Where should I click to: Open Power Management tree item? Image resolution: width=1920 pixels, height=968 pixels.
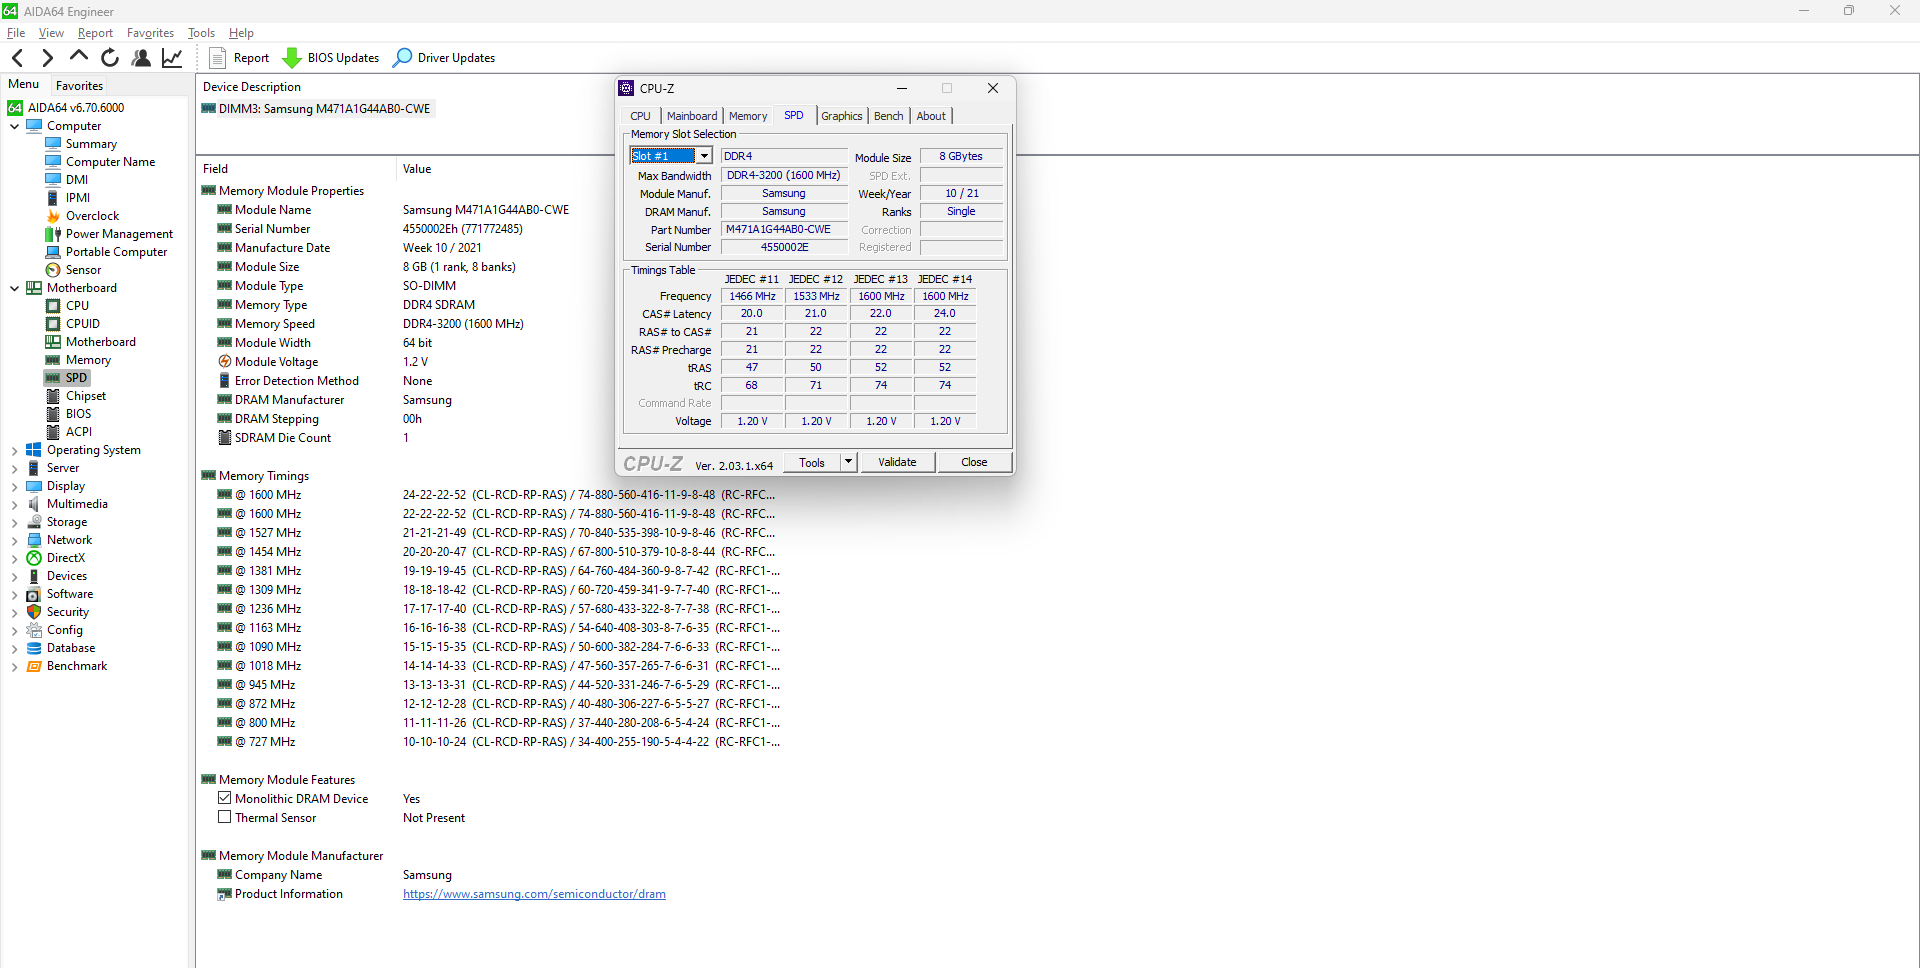(109, 234)
